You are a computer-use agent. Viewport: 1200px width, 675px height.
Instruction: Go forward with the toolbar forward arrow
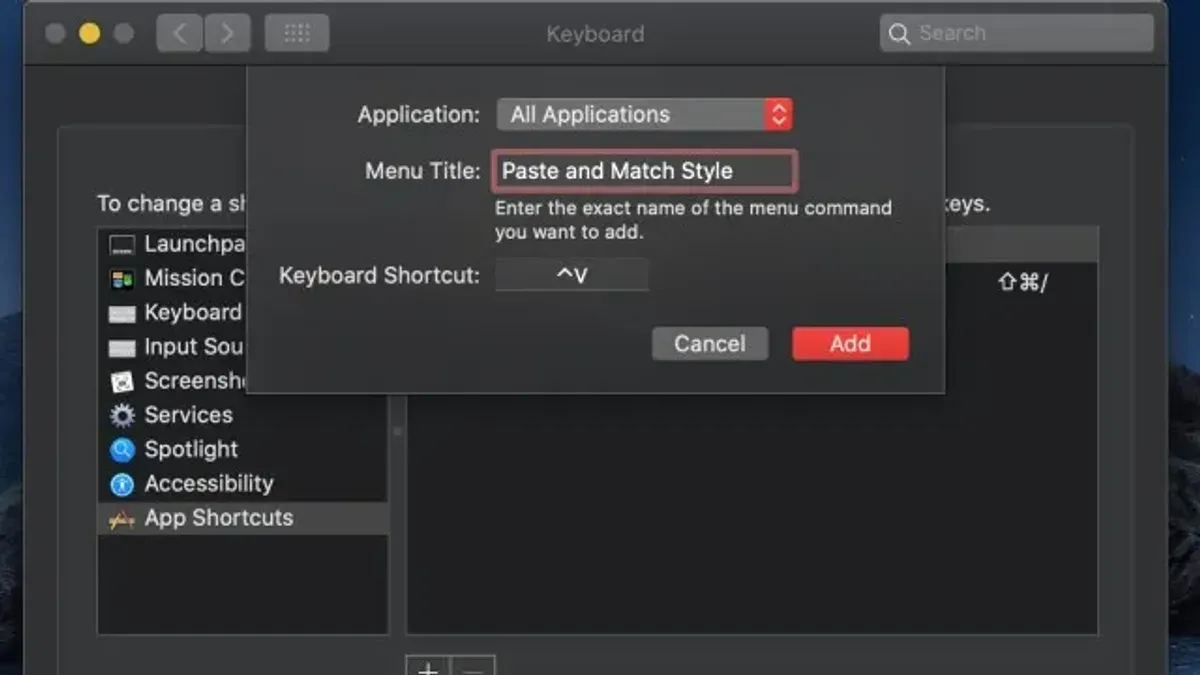click(x=227, y=34)
